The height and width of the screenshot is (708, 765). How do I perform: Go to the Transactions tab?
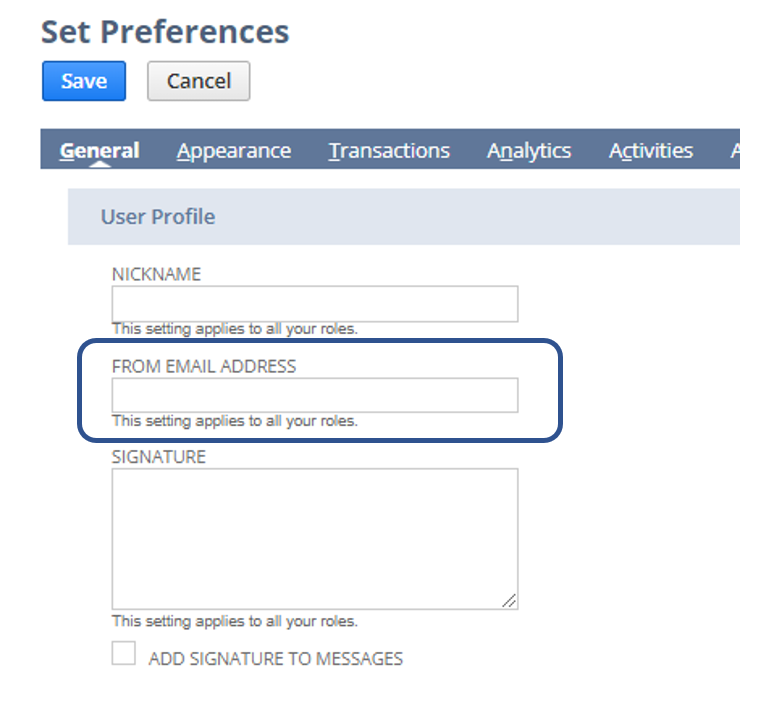pos(389,151)
